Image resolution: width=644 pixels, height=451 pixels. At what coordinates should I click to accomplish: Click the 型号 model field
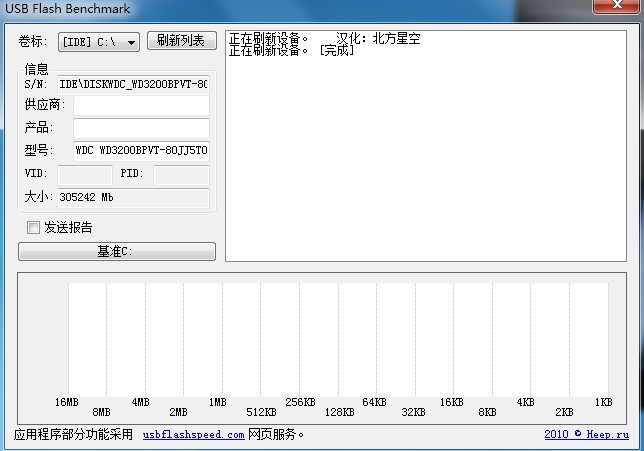tap(141, 151)
